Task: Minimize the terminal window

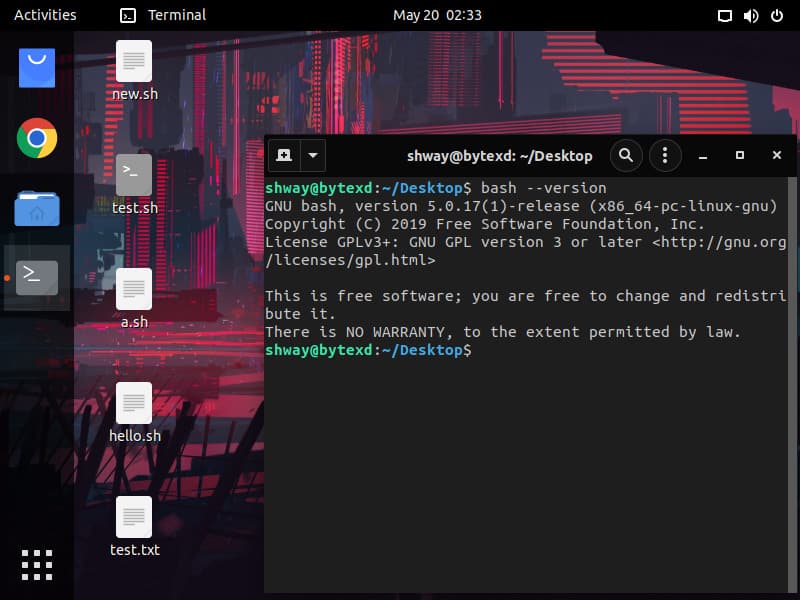Action: pyautogui.click(x=703, y=156)
